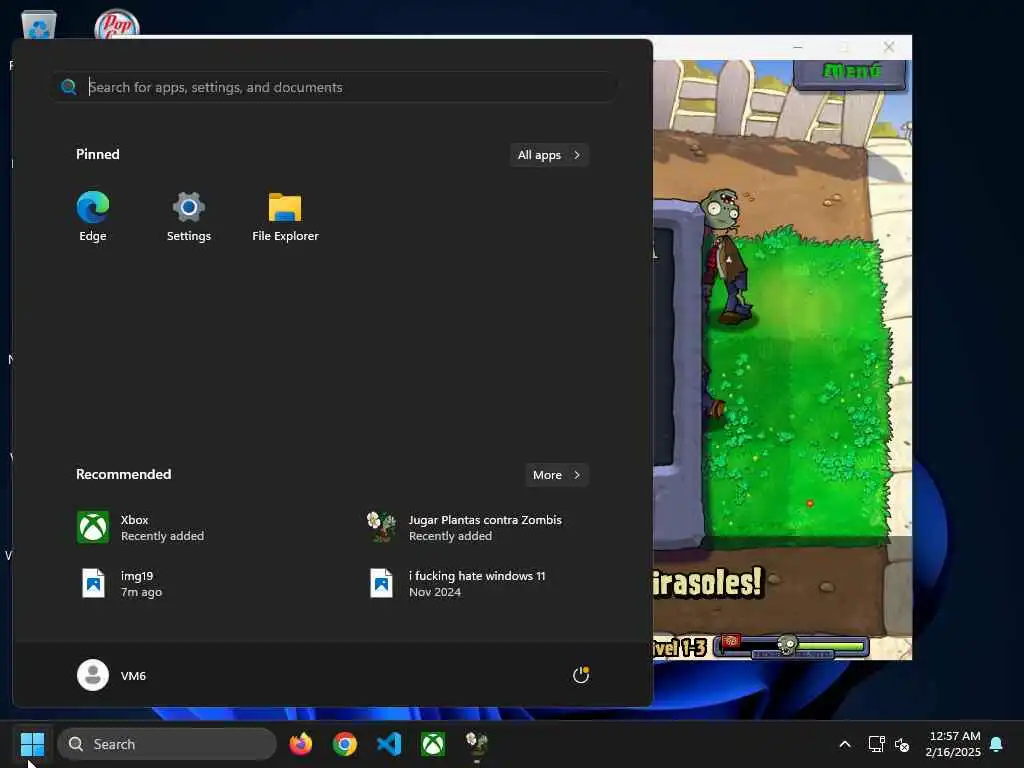Screen dimensions: 1024x768
Task: Open the pinned Settings app
Action: click(189, 217)
